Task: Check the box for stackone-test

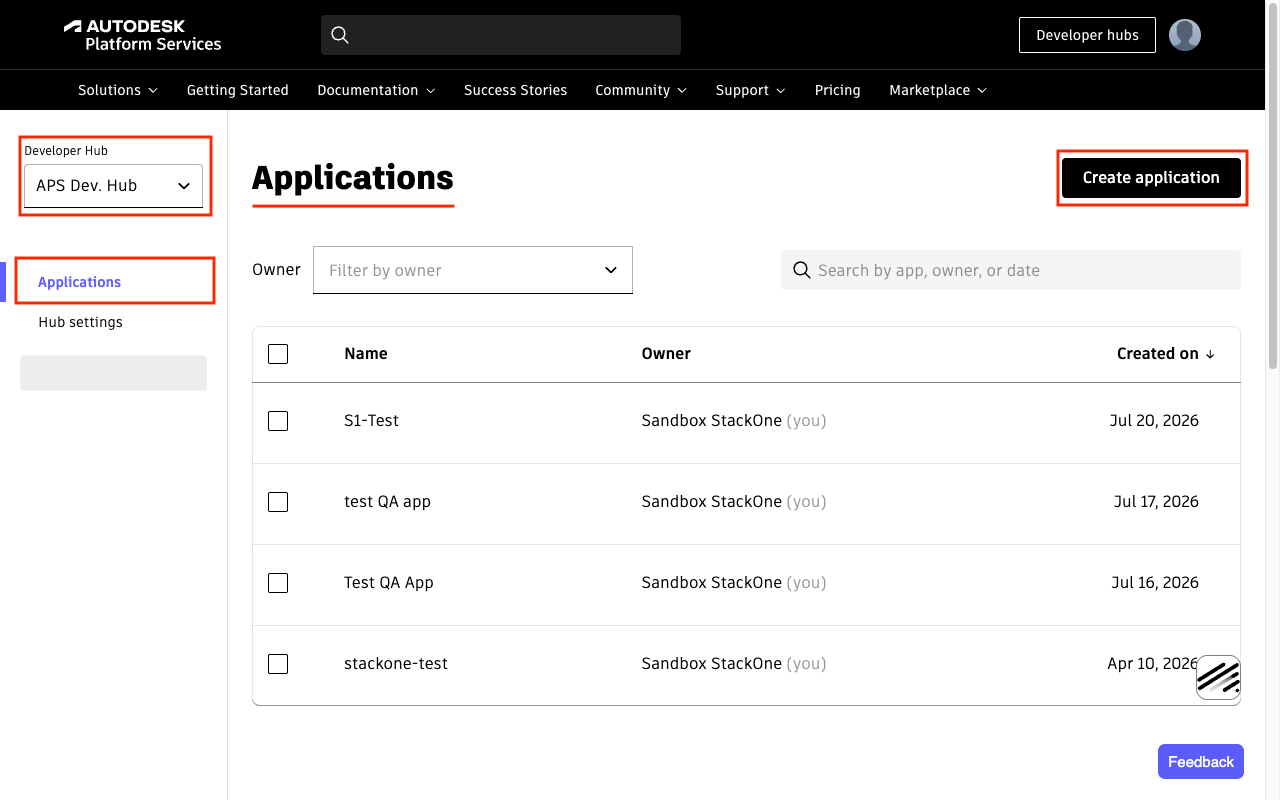Action: point(278,664)
